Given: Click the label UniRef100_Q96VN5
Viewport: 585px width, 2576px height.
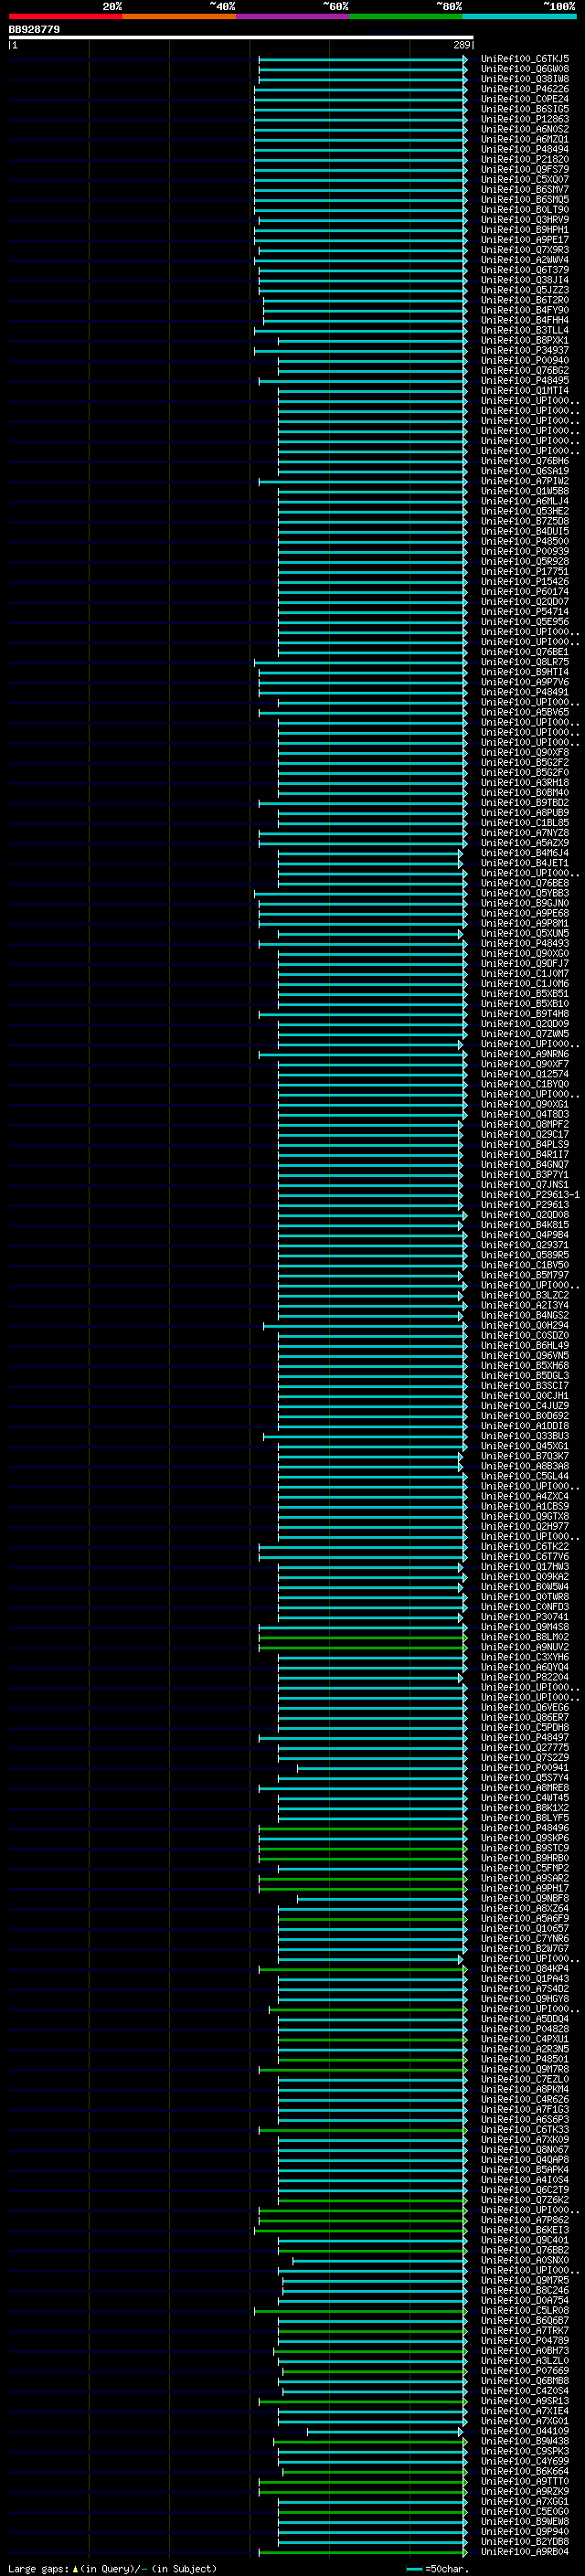Looking at the screenshot, I should (525, 1356).
